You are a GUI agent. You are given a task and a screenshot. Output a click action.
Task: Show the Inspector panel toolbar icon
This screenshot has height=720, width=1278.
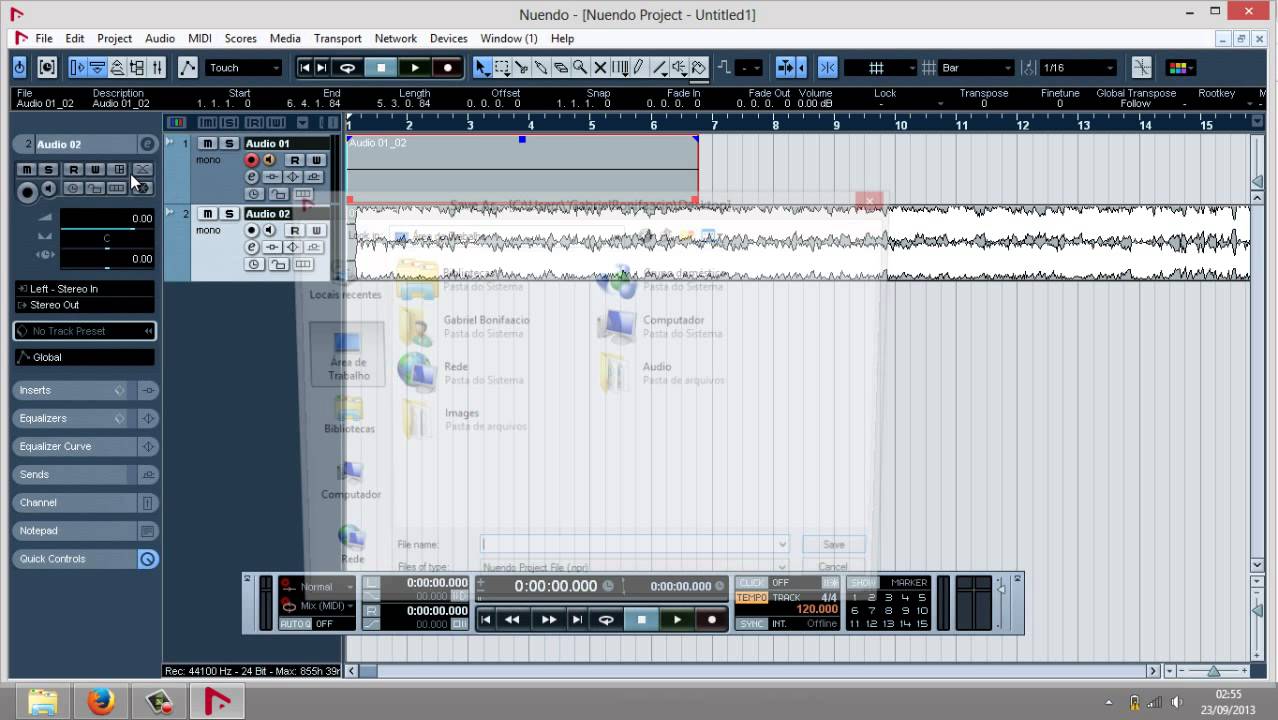[x=78, y=68]
